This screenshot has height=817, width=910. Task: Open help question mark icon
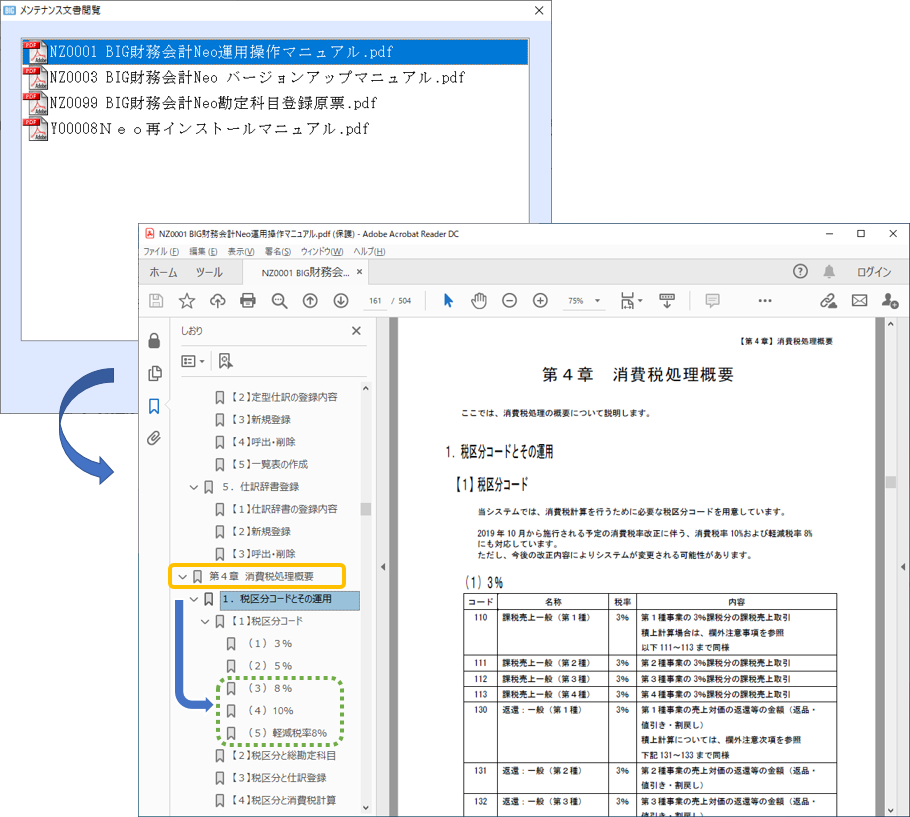(800, 272)
